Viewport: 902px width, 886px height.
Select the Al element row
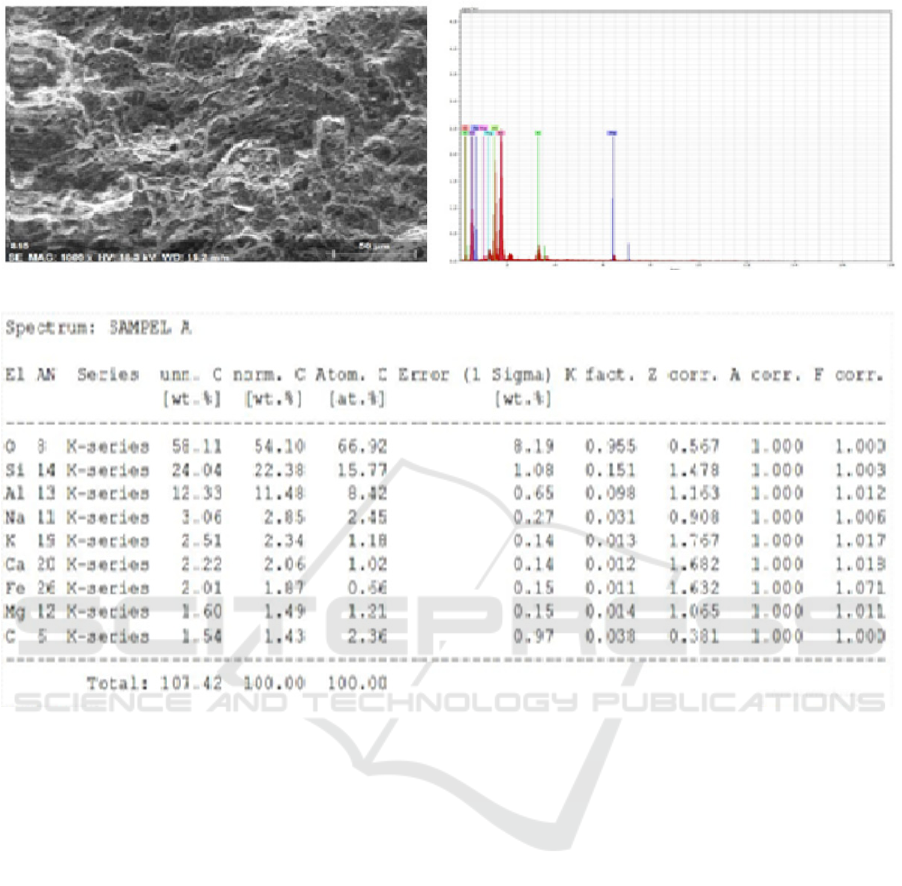pyautogui.click(x=445, y=493)
